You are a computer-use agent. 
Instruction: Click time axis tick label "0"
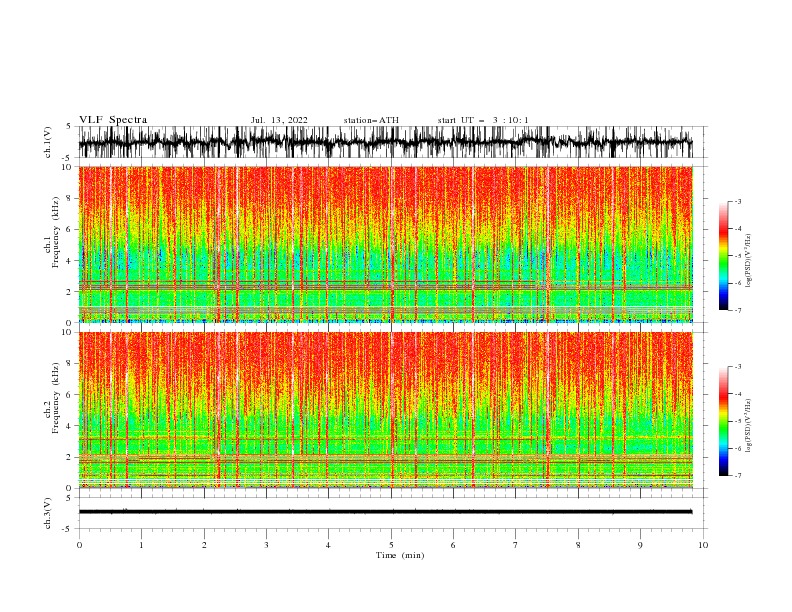79,545
